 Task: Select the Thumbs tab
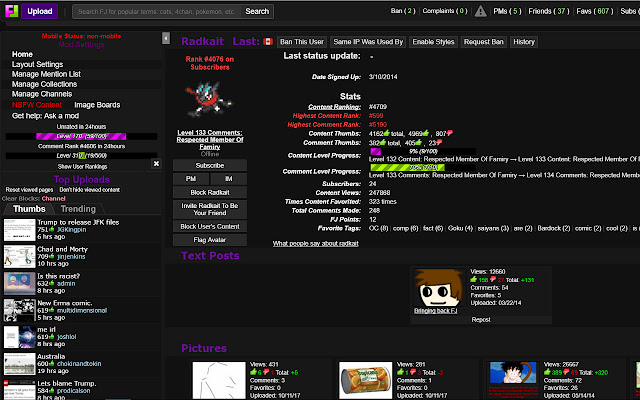tap(28, 209)
